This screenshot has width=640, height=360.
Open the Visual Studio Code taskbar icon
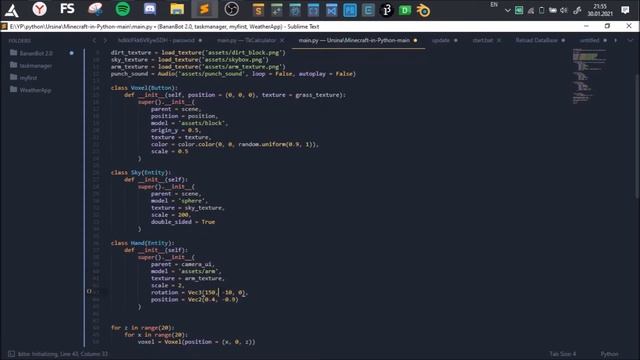pyautogui.click(x=331, y=10)
